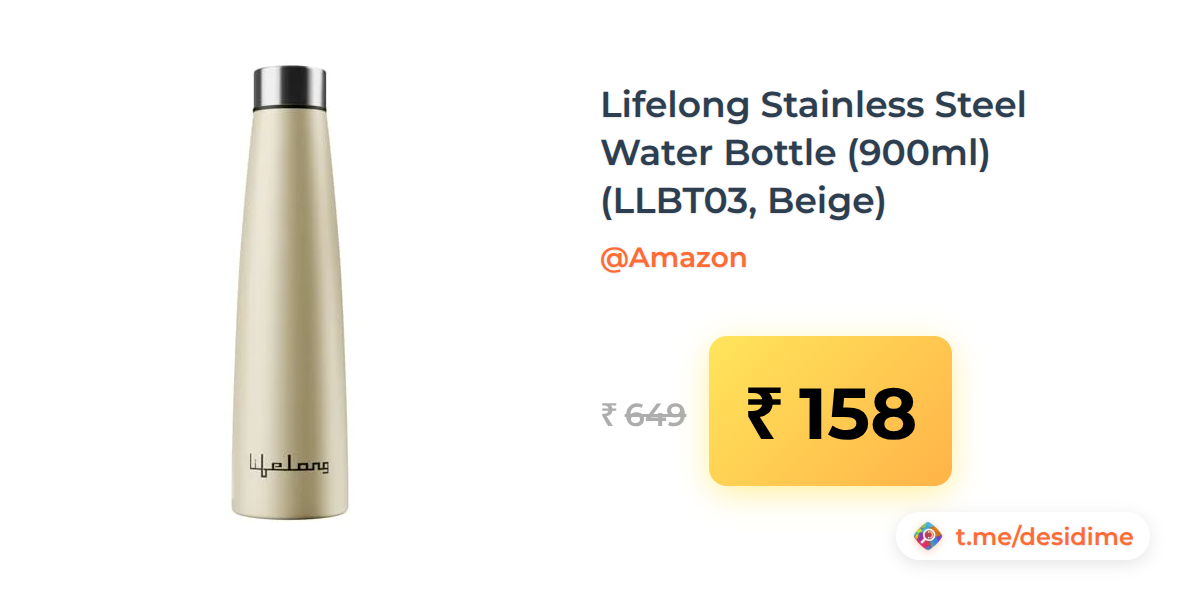The width and height of the screenshot is (1200, 600).
Task: Select the beige water bottle product image
Action: click(290, 293)
